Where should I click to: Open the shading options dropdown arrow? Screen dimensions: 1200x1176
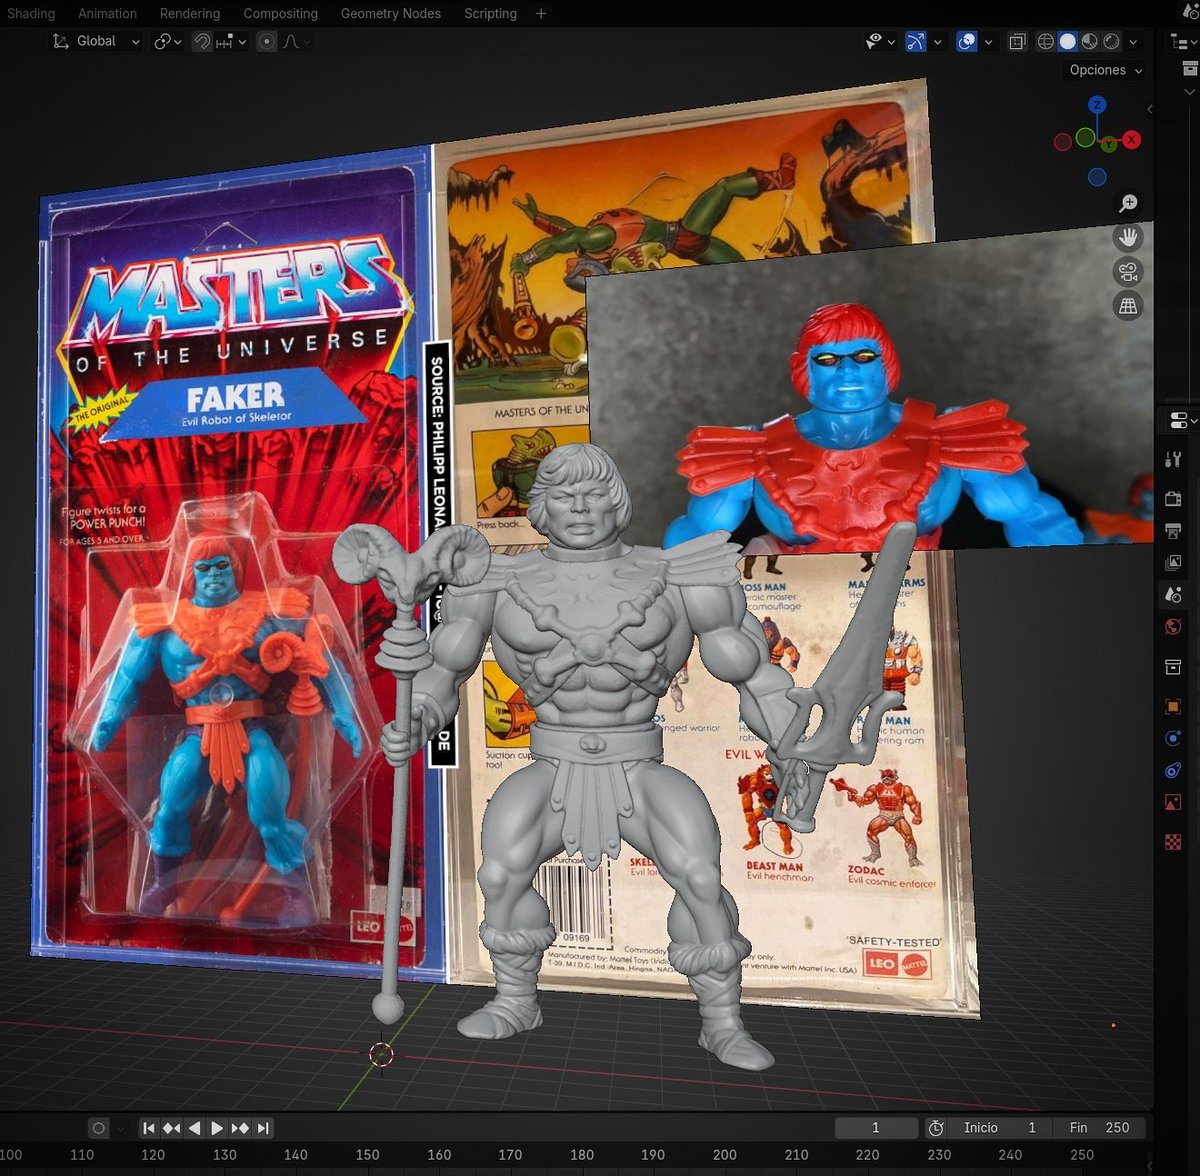pyautogui.click(x=1133, y=41)
